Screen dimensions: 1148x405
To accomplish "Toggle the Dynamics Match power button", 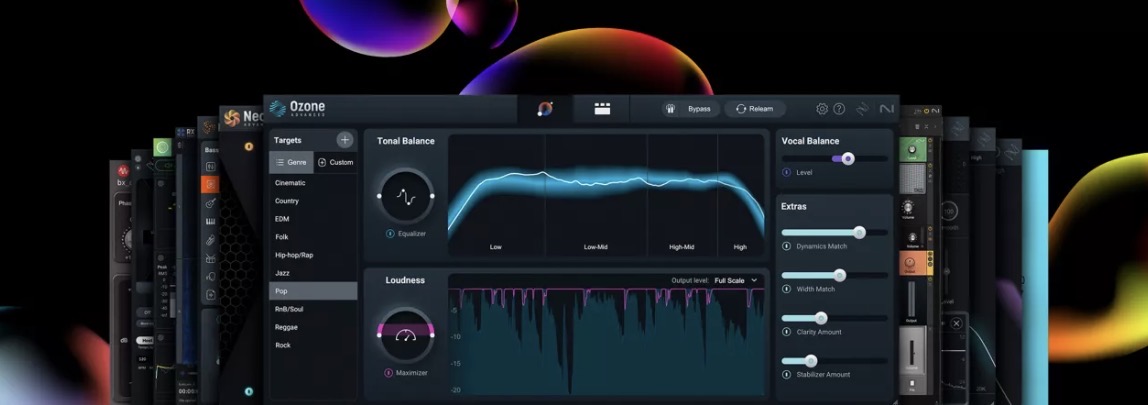I will (x=786, y=246).
